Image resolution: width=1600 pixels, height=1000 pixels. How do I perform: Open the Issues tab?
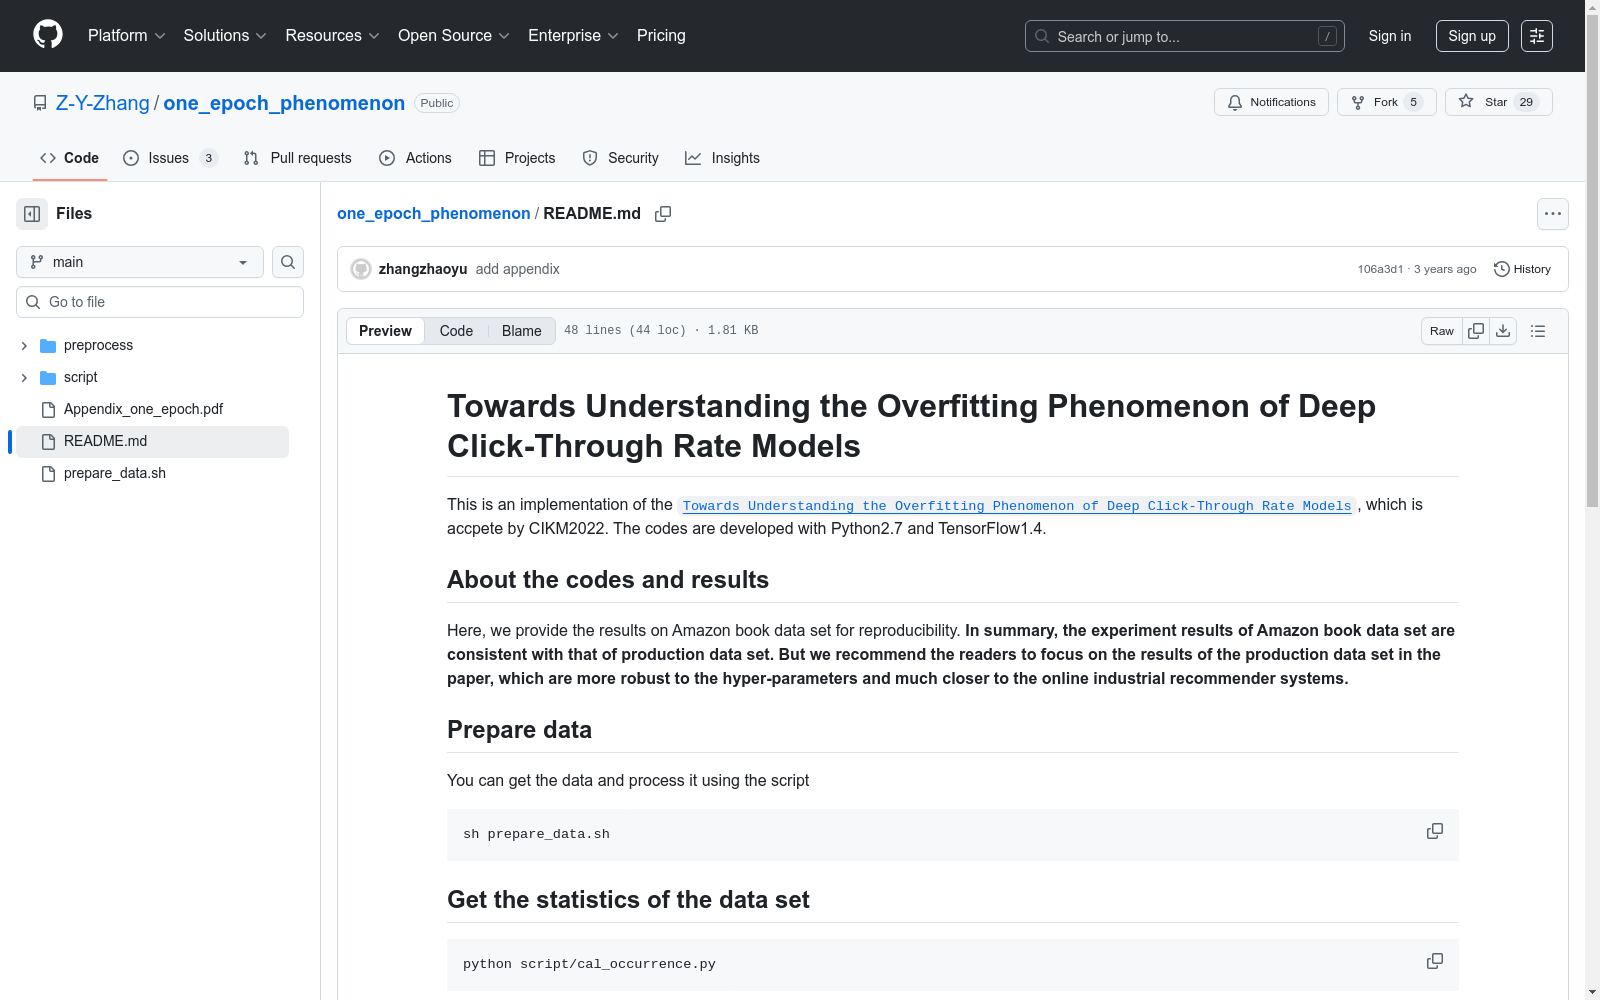click(x=168, y=158)
